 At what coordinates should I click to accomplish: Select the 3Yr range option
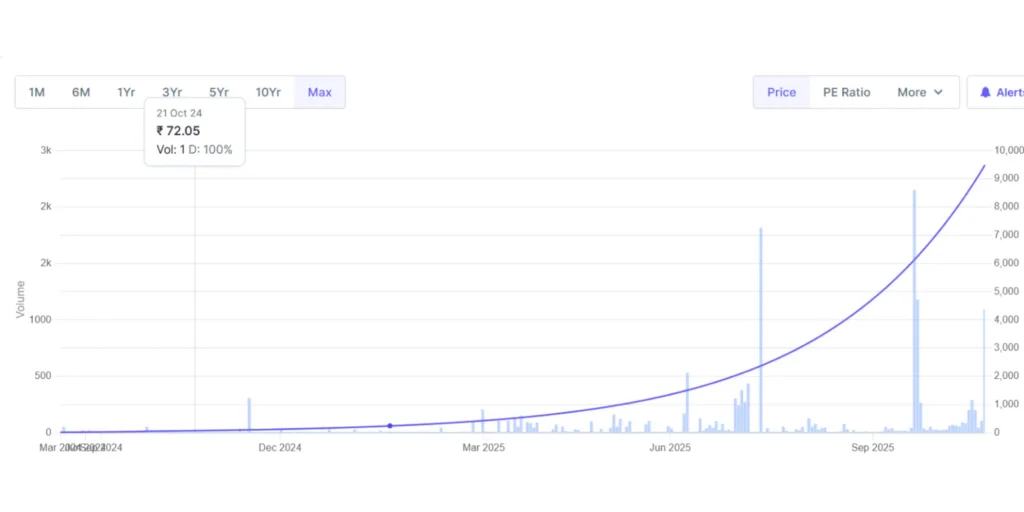pos(172,92)
